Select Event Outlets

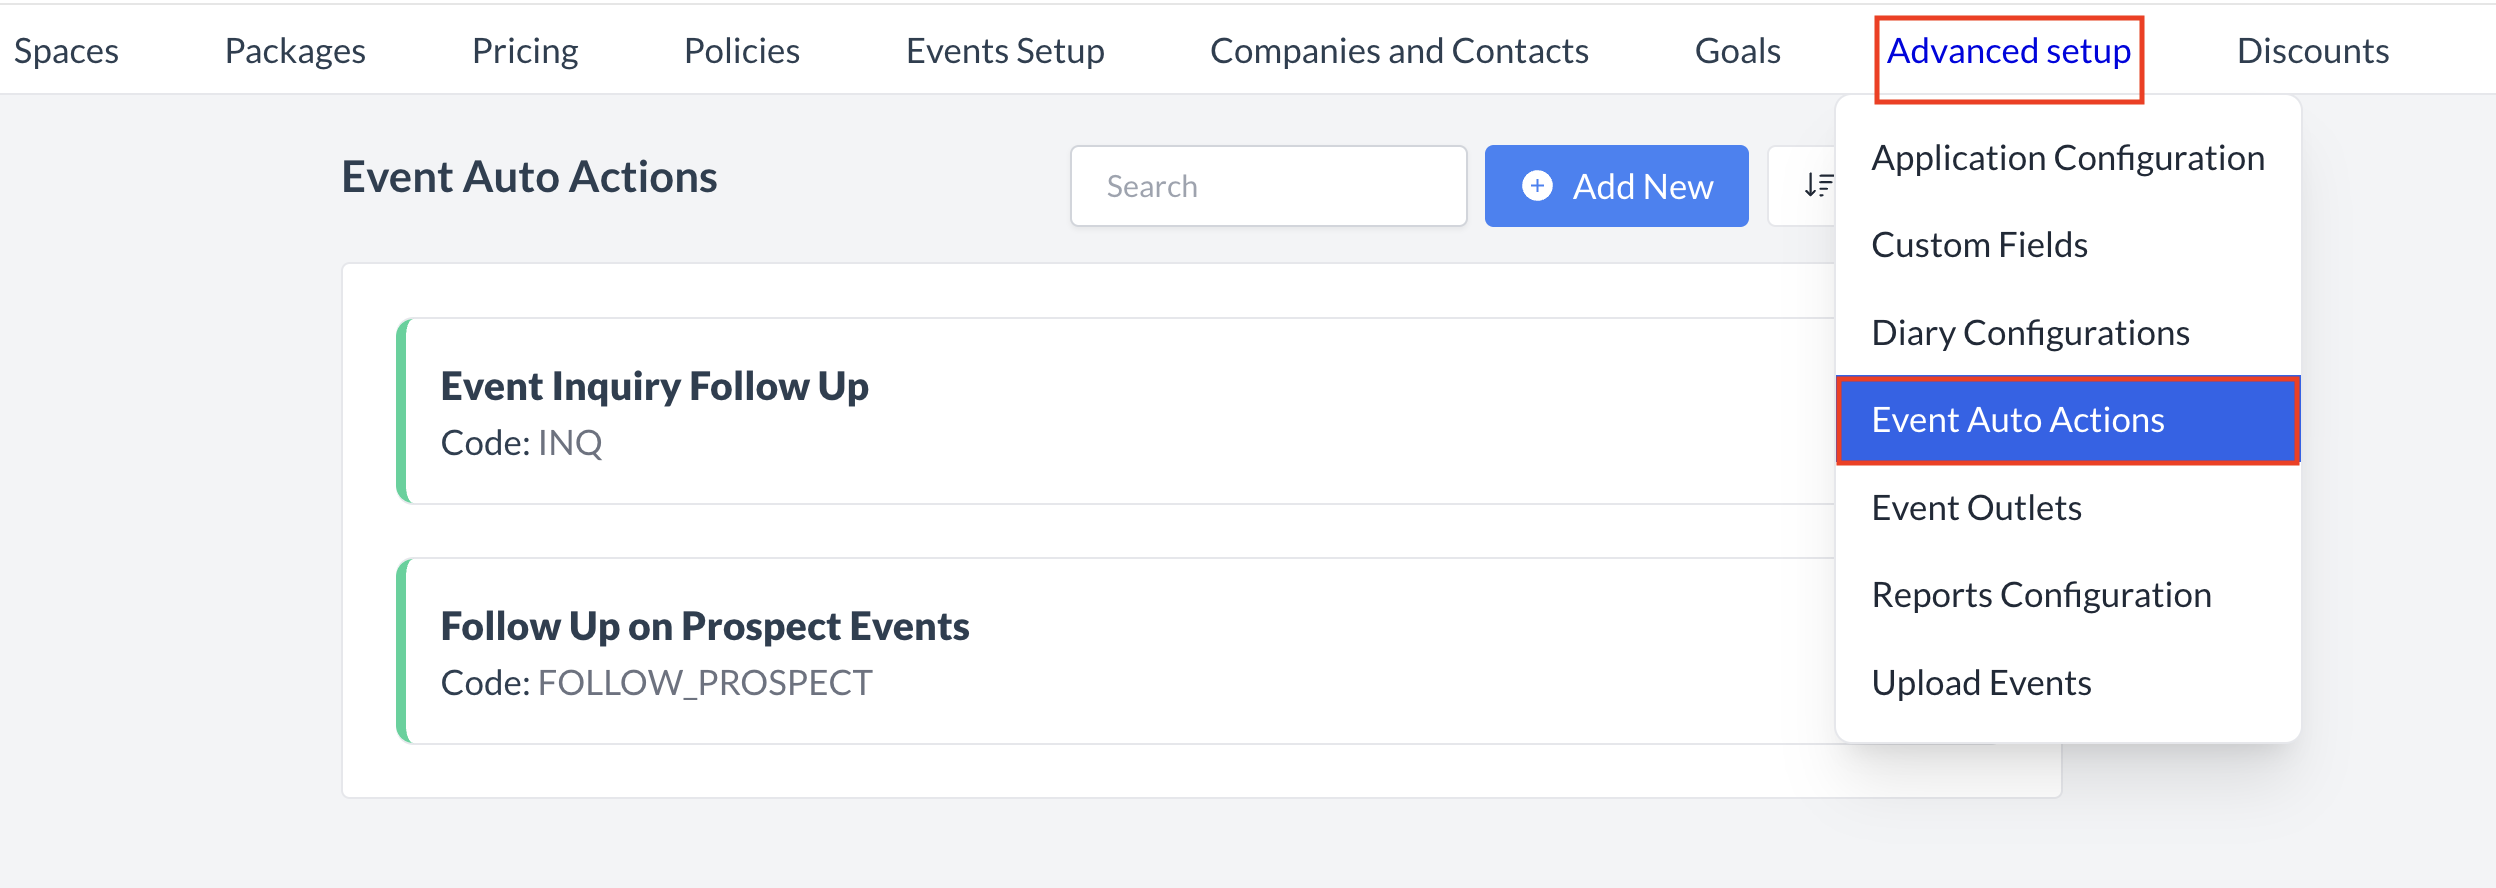coord(1975,507)
